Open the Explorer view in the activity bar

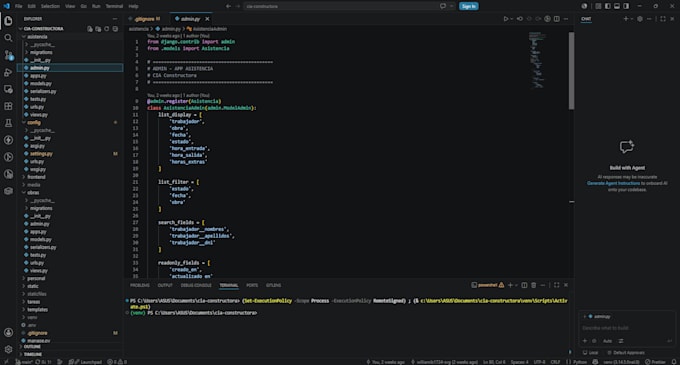point(8,21)
